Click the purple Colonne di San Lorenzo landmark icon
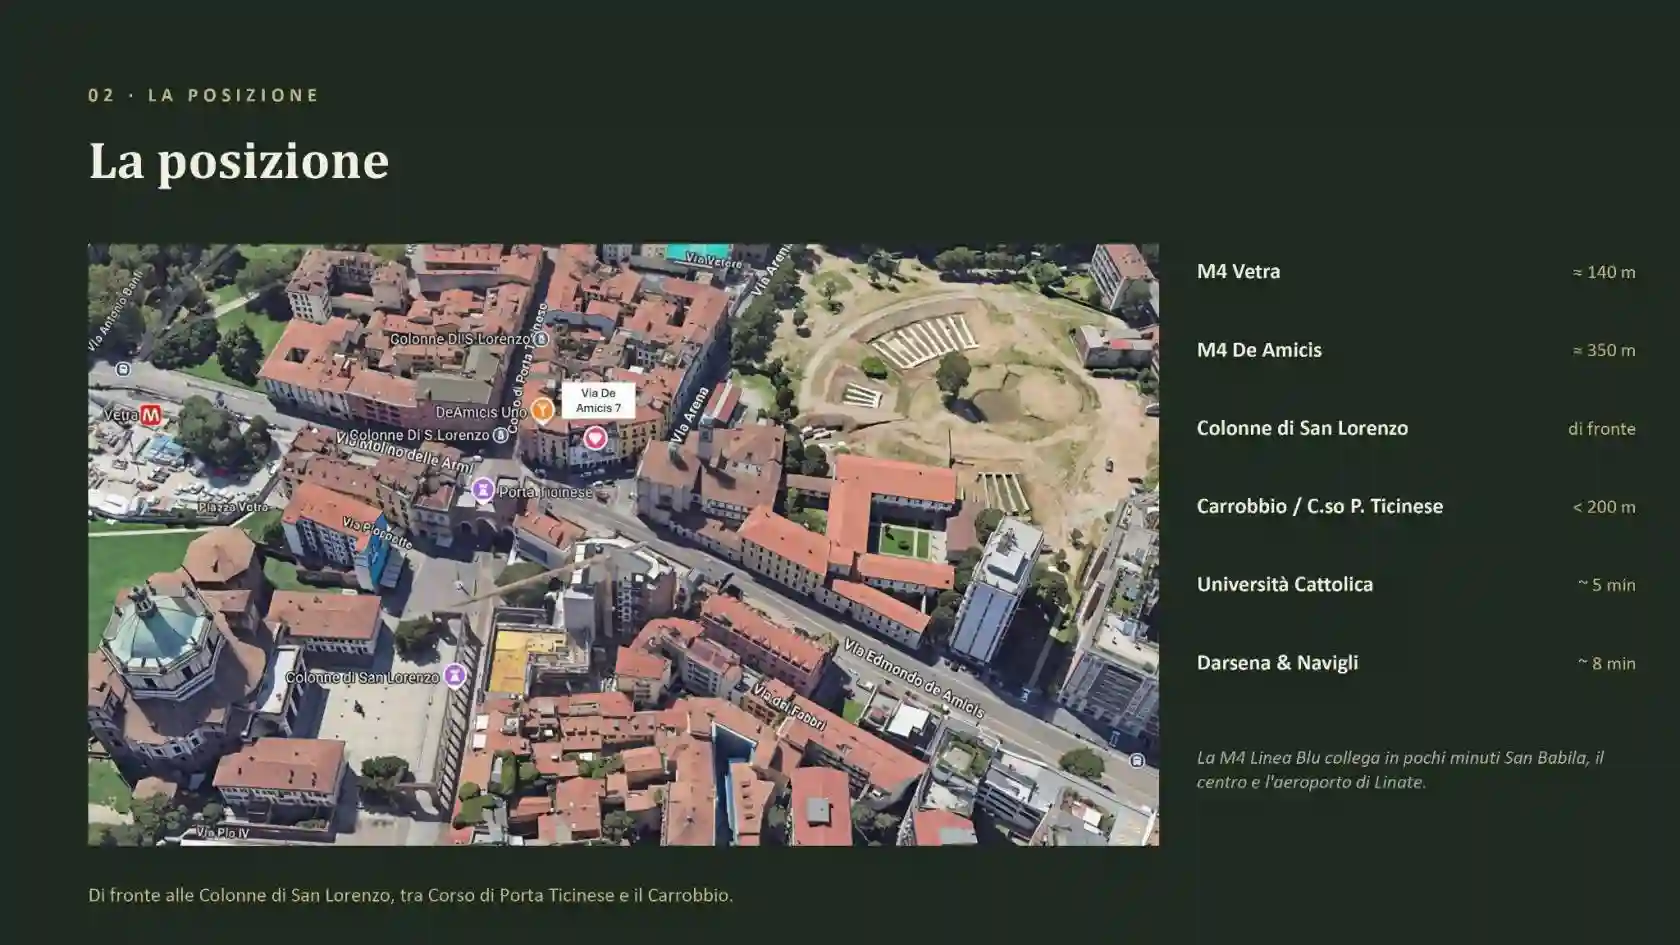1680x945 pixels. pos(455,676)
